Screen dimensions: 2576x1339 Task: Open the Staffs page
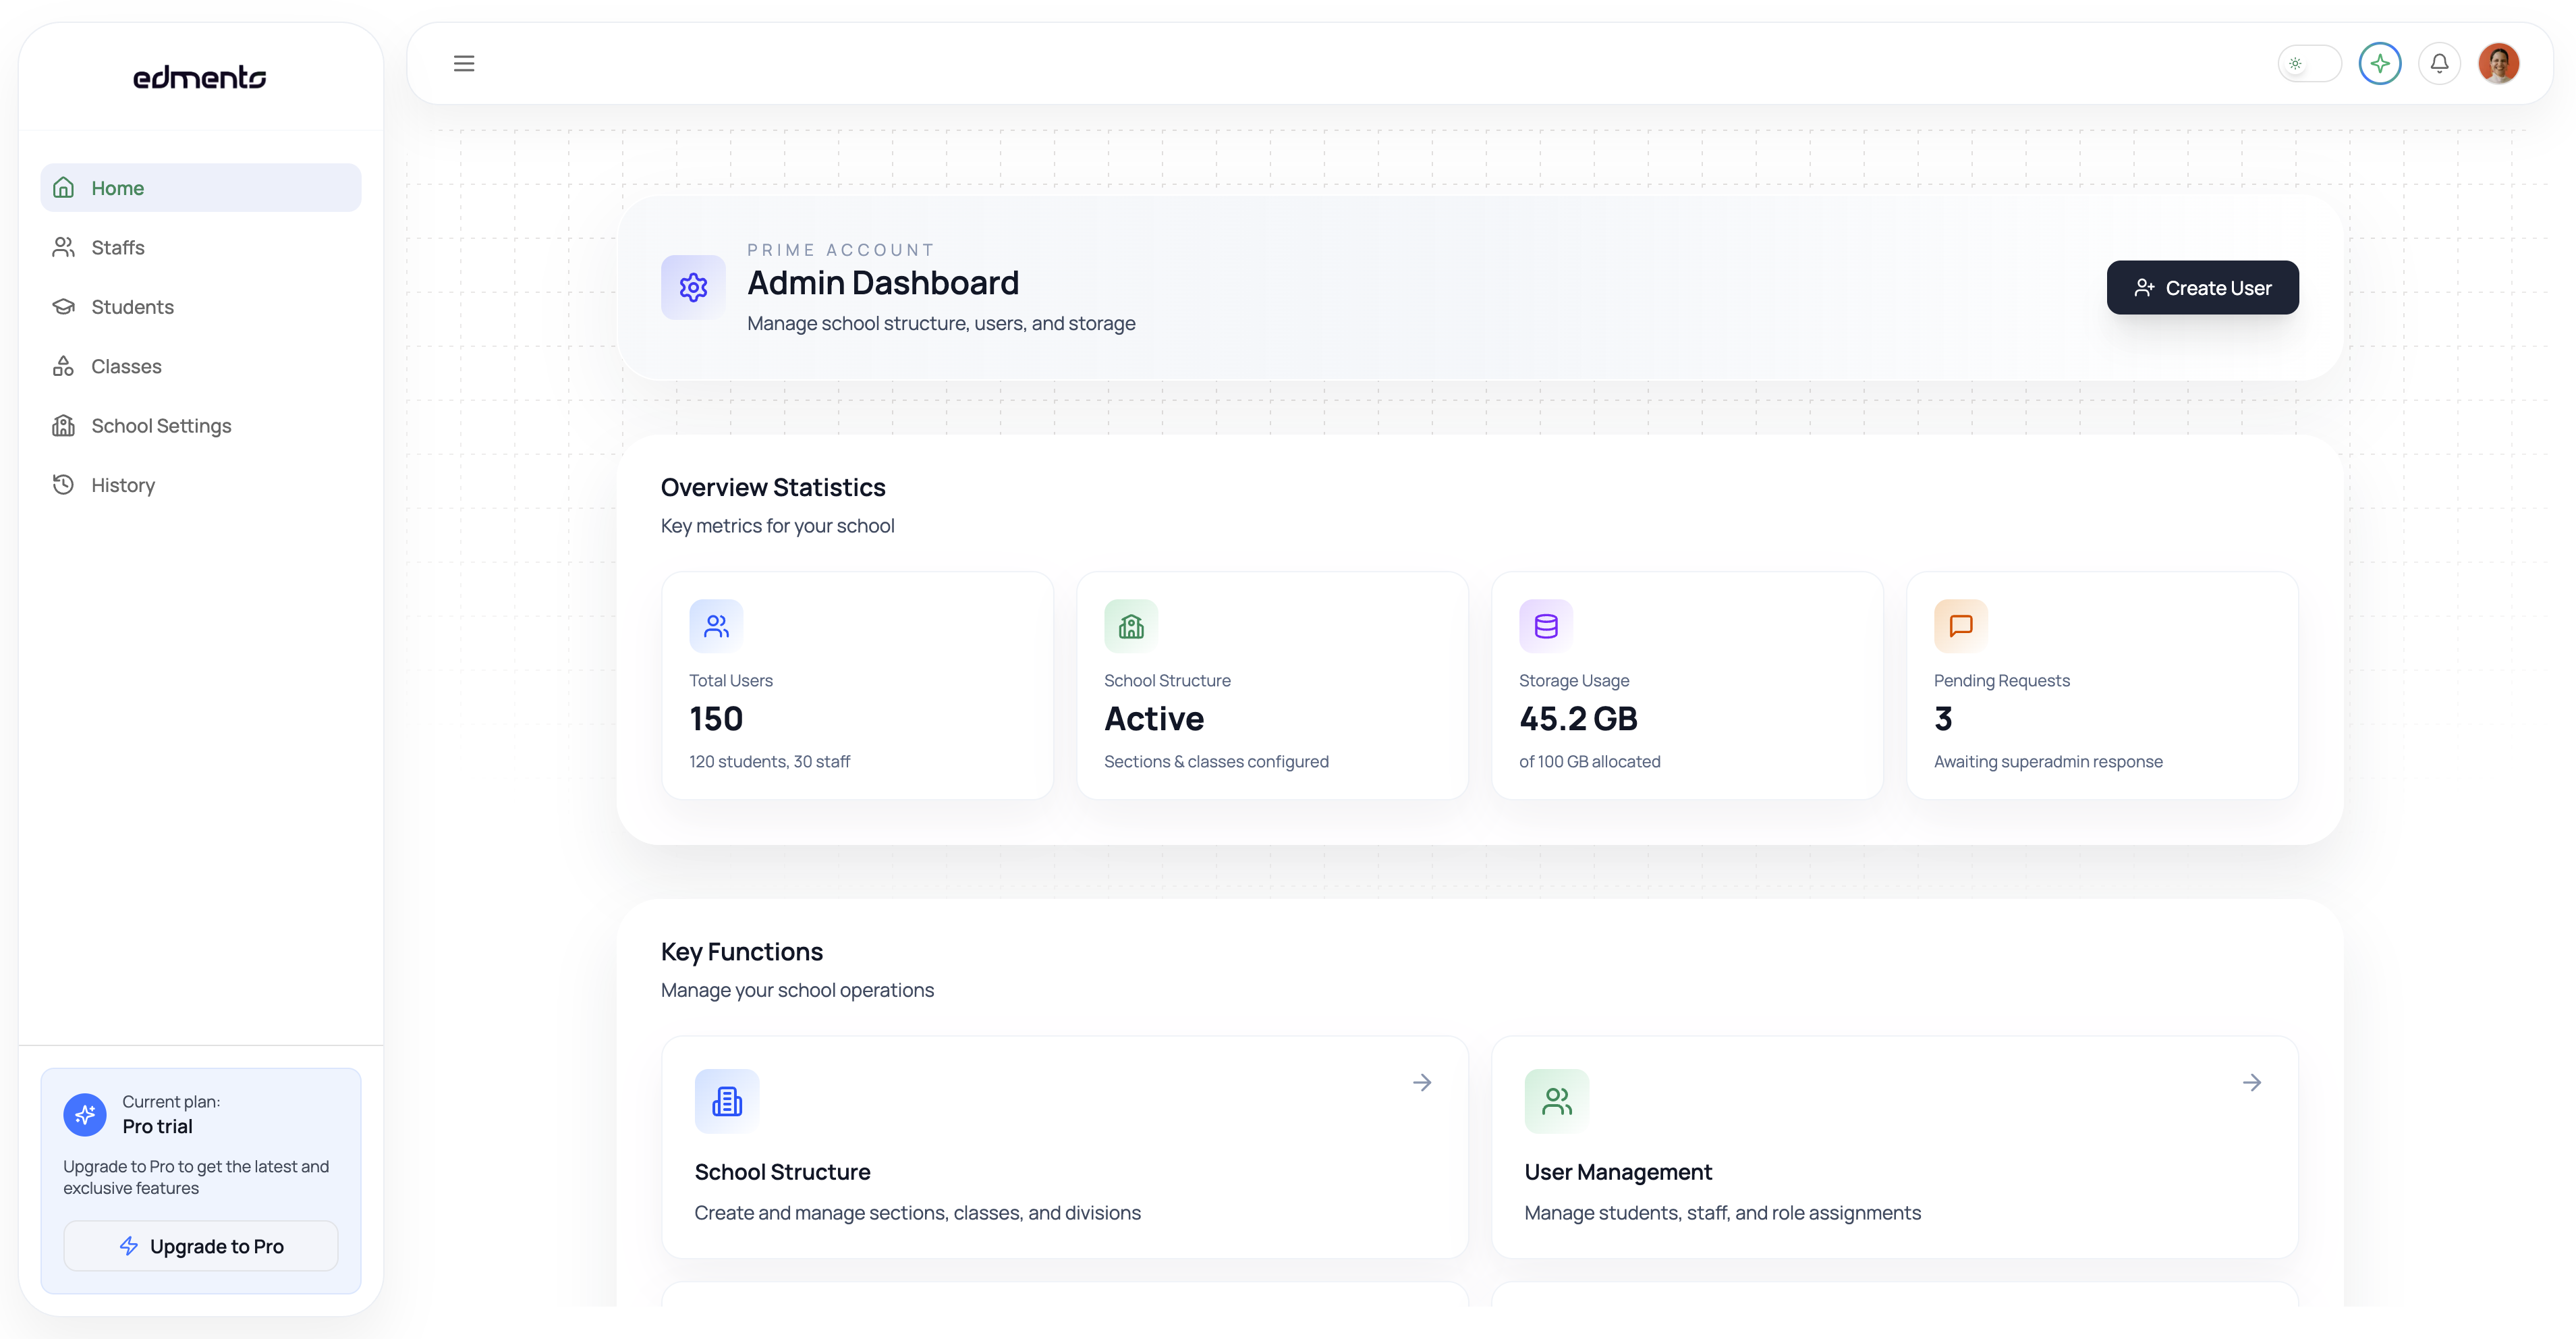coord(118,247)
